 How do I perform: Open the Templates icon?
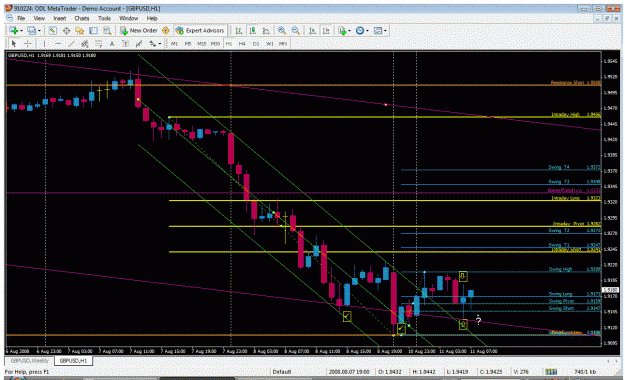(x=378, y=31)
